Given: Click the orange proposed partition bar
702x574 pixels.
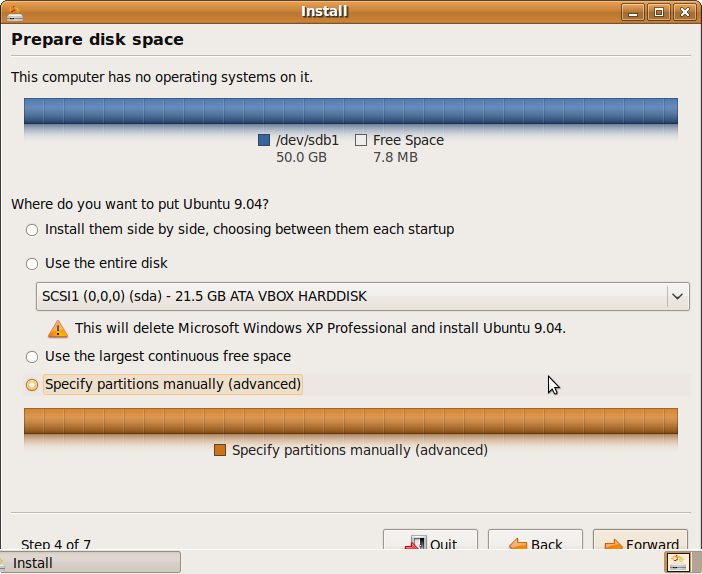Looking at the screenshot, I should point(351,421).
